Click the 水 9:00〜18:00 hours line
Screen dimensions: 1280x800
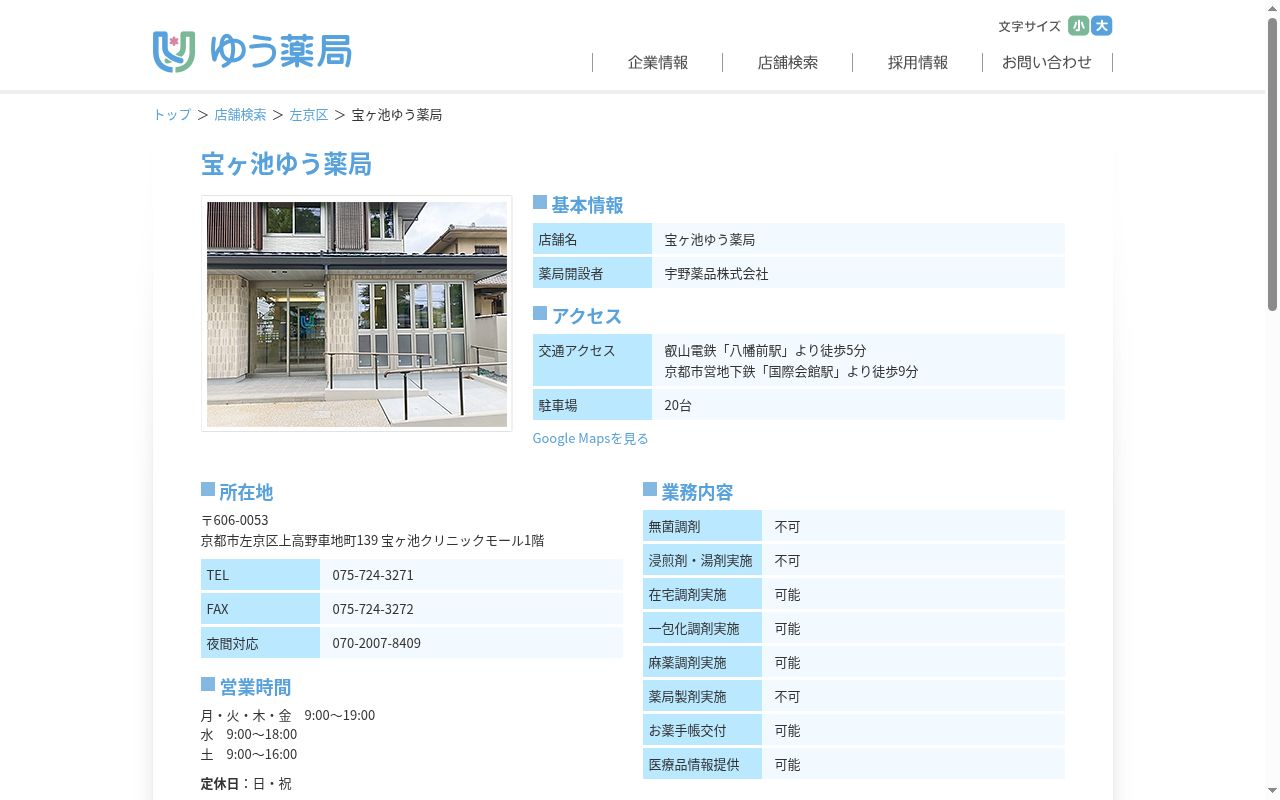tap(249, 734)
